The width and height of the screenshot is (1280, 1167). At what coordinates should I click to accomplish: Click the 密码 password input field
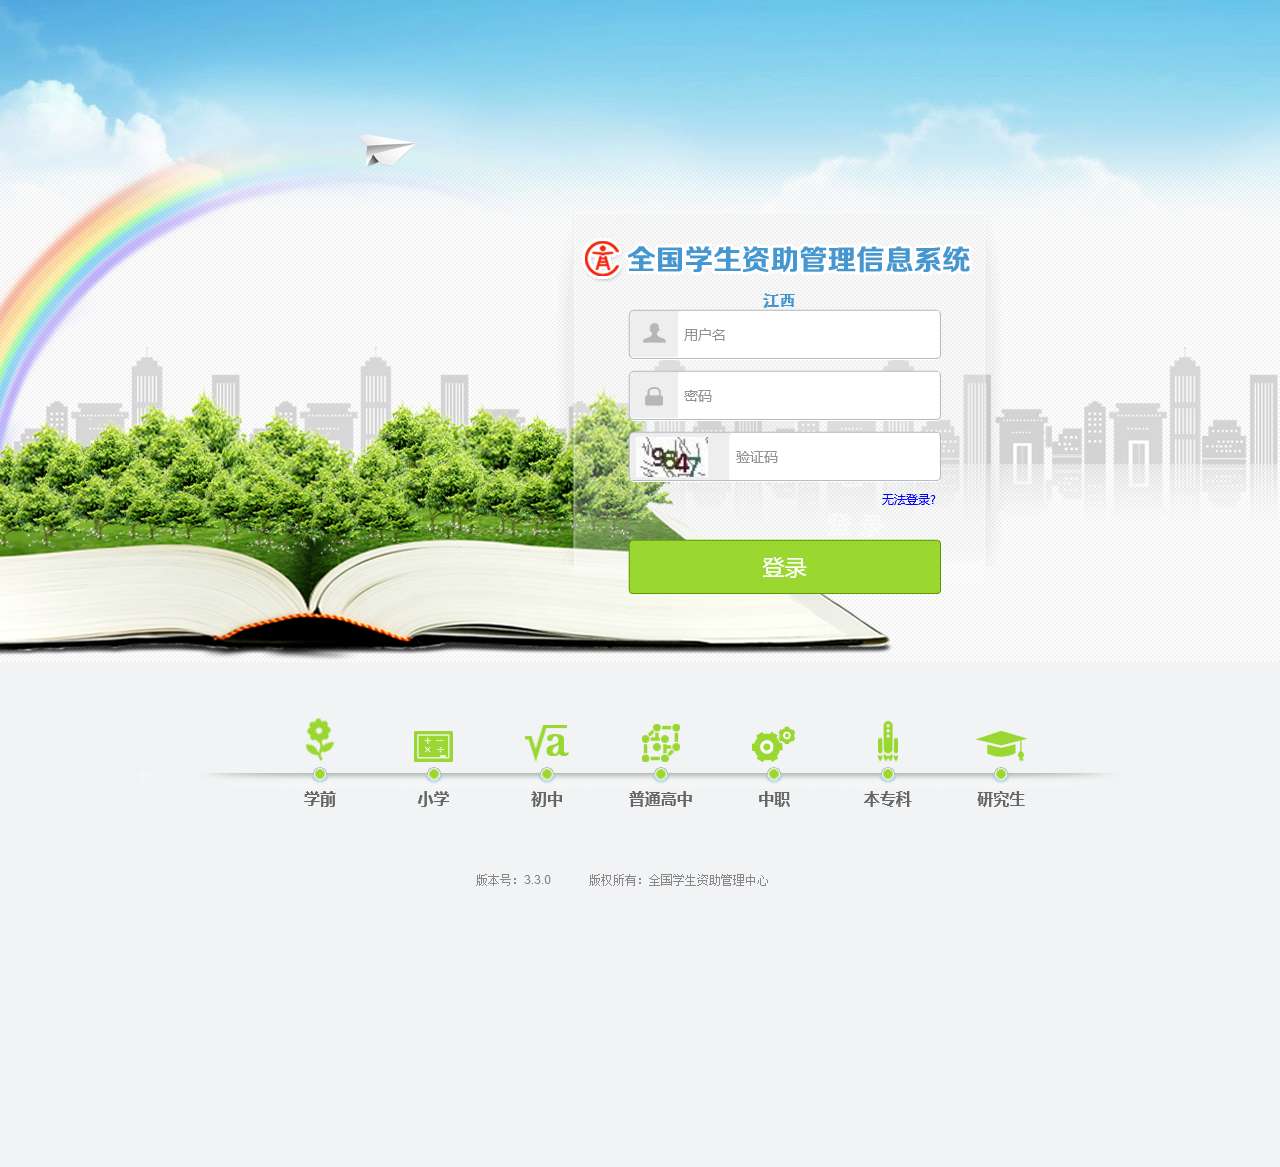(808, 395)
